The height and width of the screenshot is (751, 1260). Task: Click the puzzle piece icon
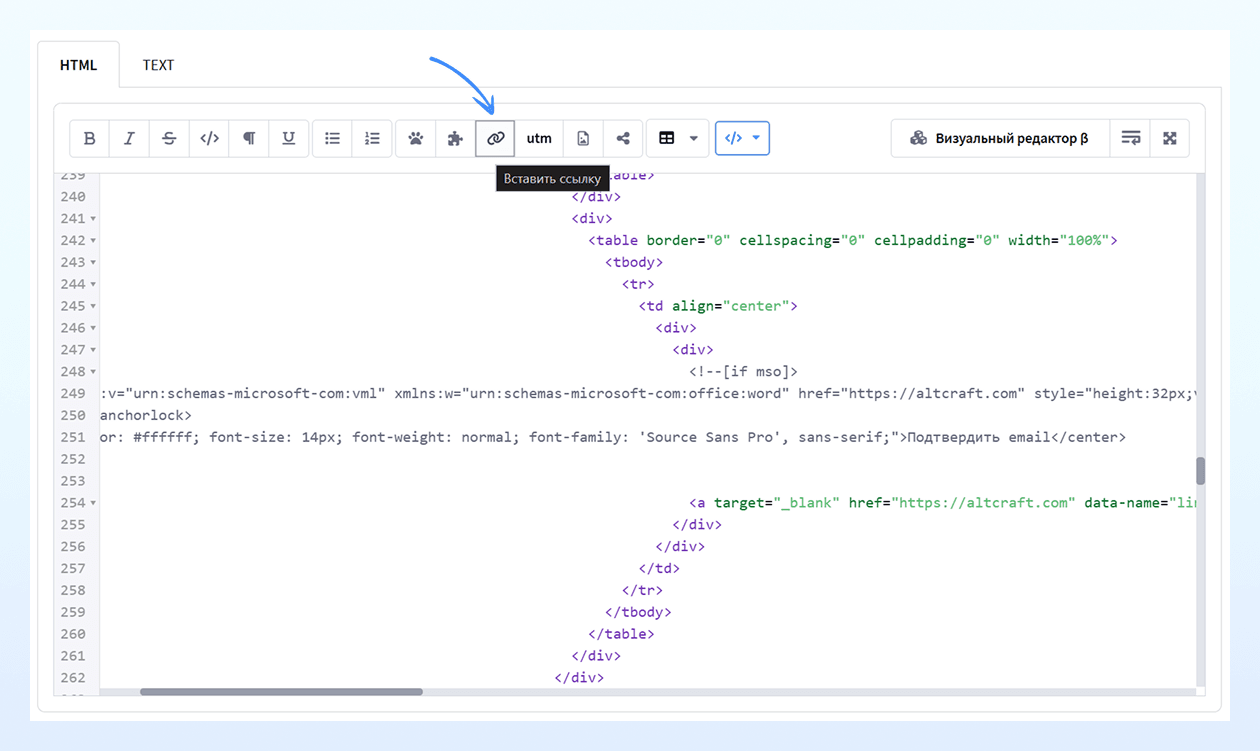455,139
